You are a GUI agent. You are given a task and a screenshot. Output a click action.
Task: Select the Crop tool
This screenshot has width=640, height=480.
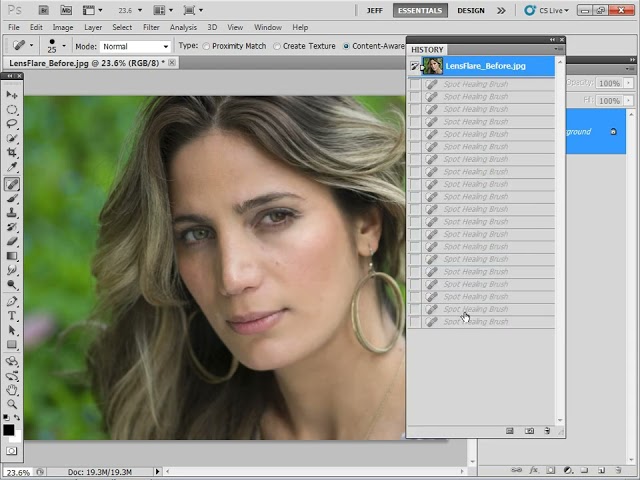point(12,152)
